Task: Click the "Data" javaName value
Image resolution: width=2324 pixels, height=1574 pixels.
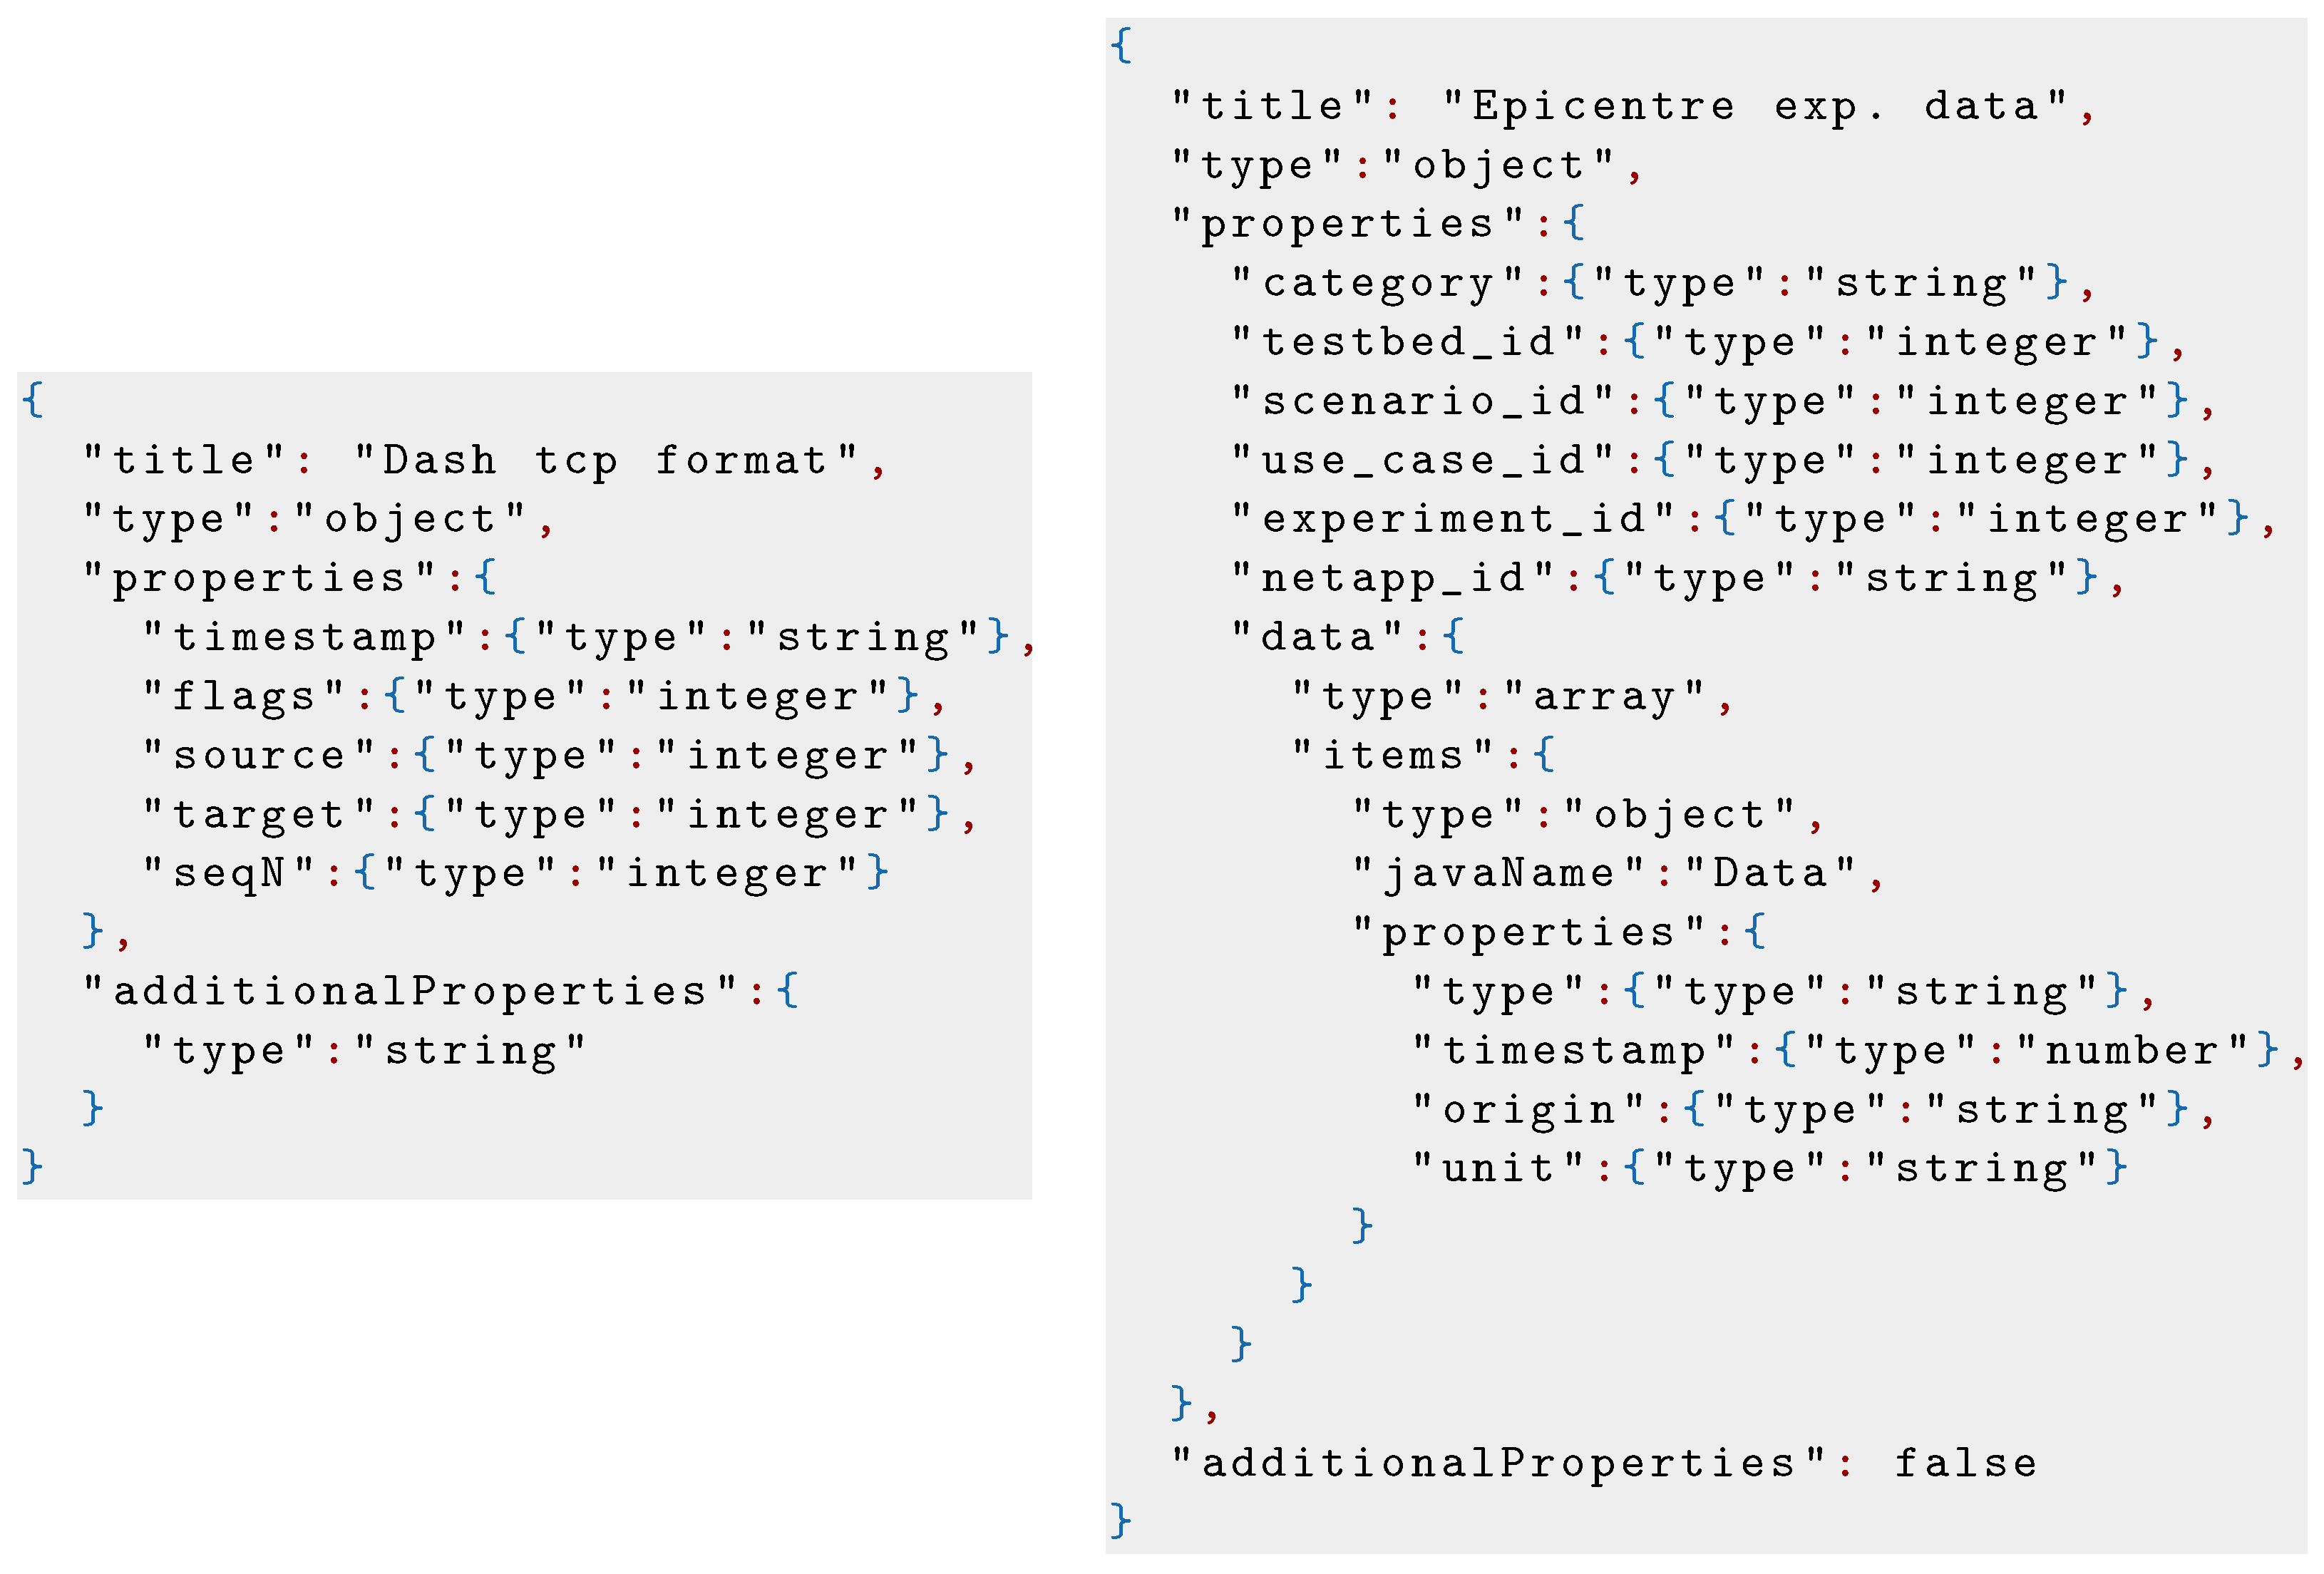Action: click(1770, 874)
